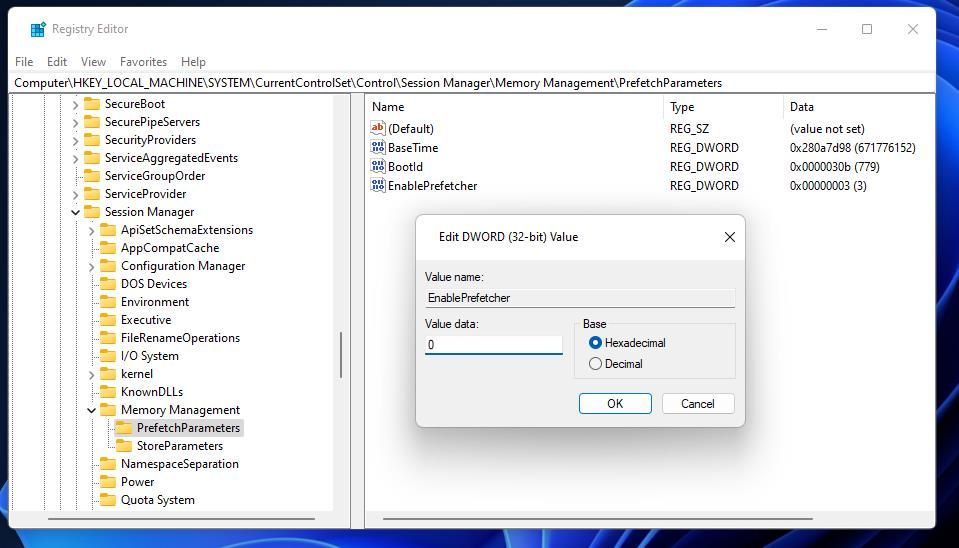
Task: Expand the ServiceAggregatedEvents key
Action: (75, 158)
